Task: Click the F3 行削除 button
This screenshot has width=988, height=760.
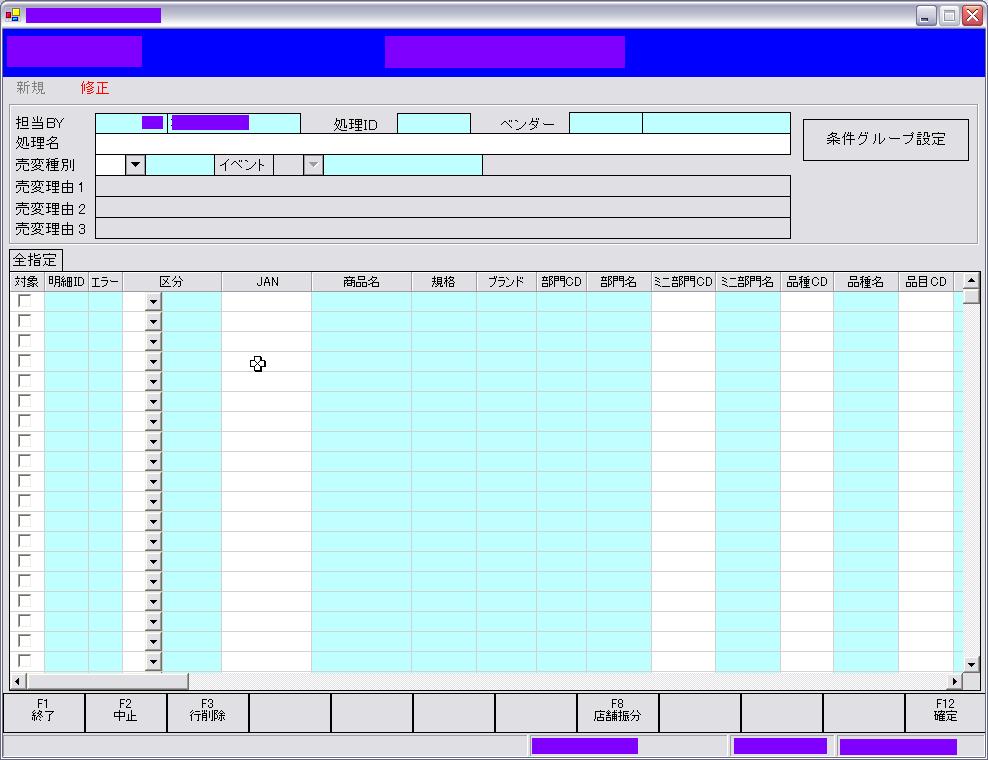Action: tap(207, 712)
